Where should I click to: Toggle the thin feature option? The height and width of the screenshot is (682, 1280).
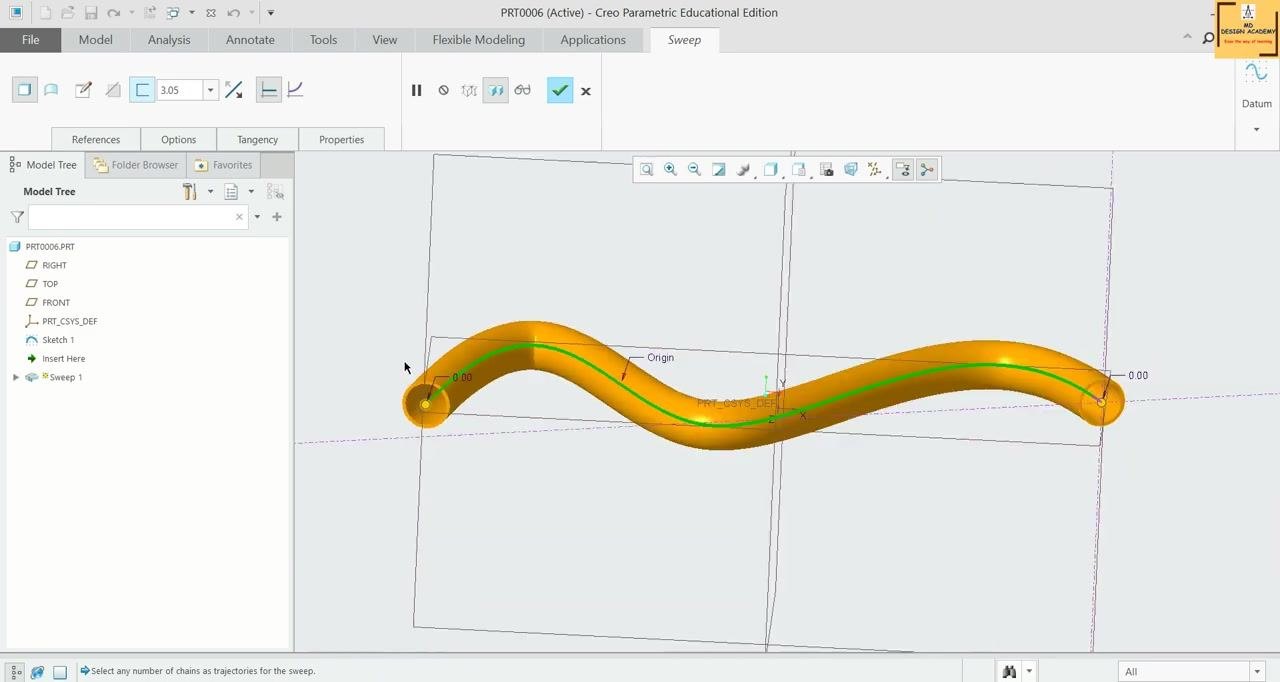pyautogui.click(x=142, y=90)
